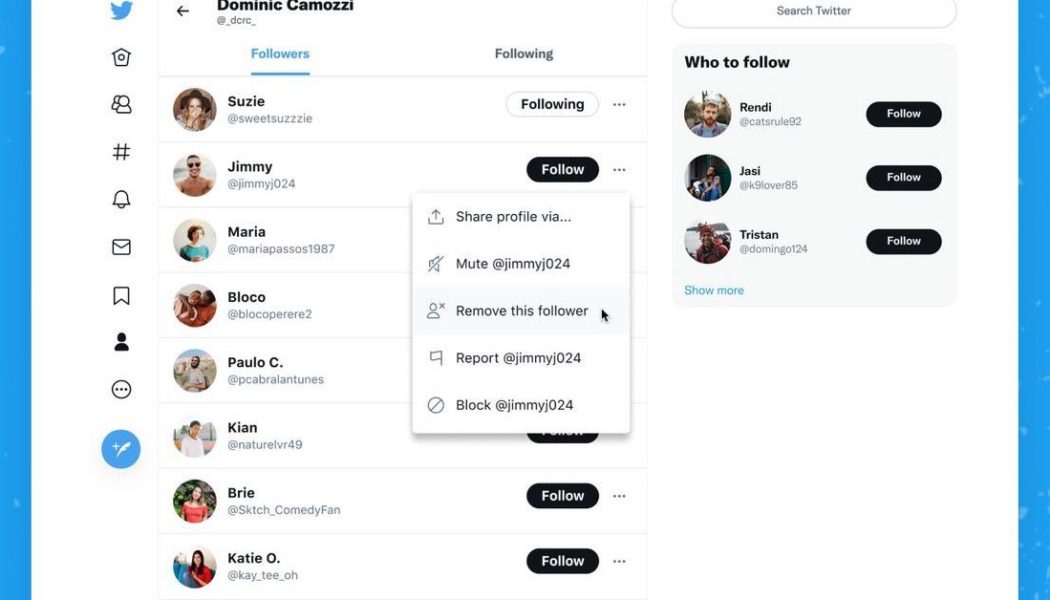Select Block @jimmyj024 from the menu
This screenshot has width=1050, height=600.
[514, 404]
